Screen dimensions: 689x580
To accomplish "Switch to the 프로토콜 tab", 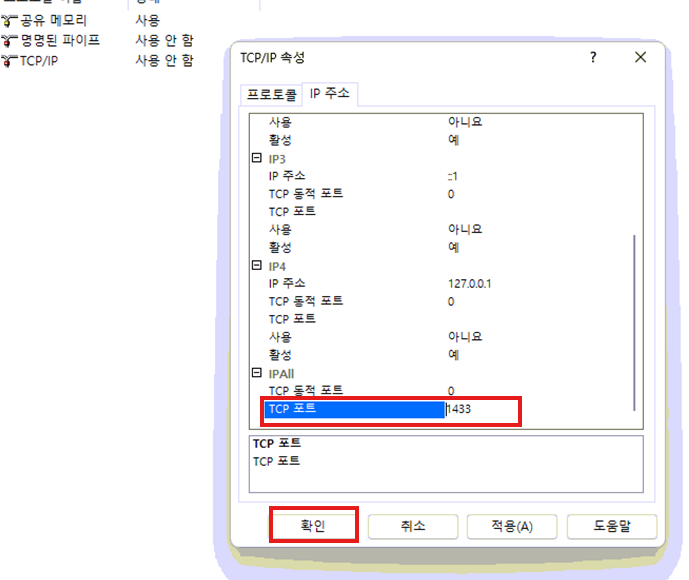I will coord(271,94).
